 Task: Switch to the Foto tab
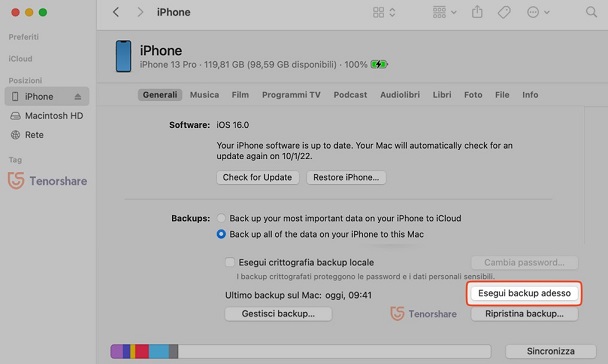[473, 95]
